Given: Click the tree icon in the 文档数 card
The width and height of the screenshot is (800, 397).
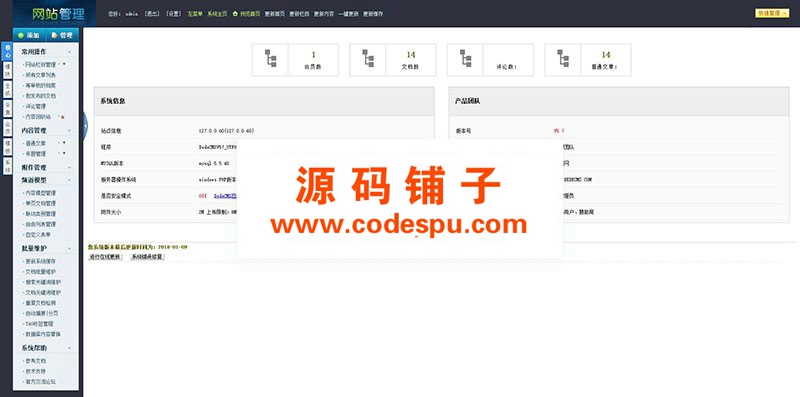Looking at the screenshot, I should (x=368, y=58).
